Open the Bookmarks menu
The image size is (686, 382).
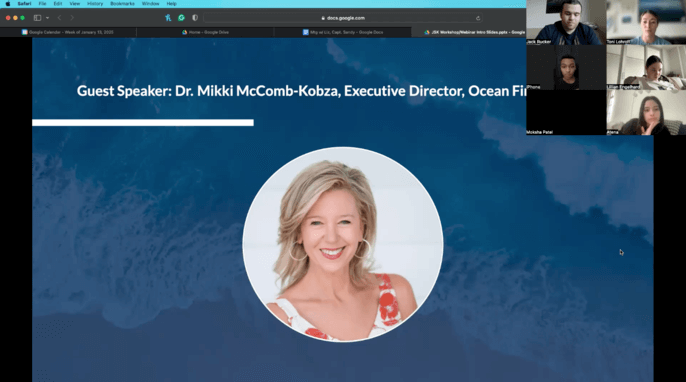(122, 4)
